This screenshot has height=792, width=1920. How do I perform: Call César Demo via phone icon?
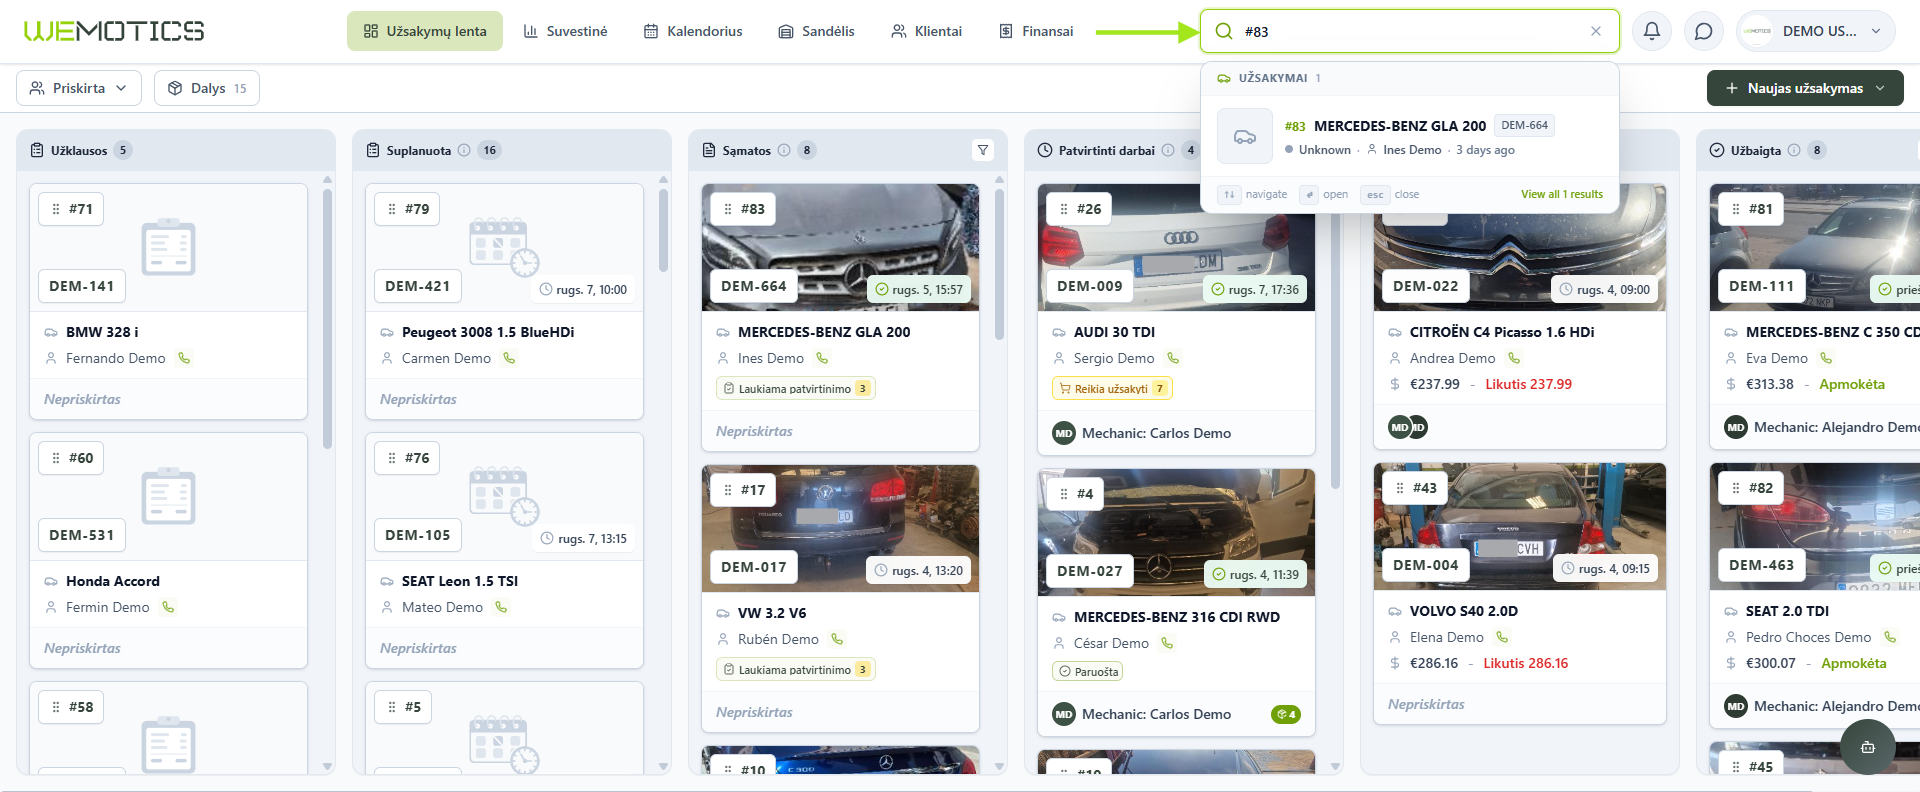click(x=1167, y=643)
